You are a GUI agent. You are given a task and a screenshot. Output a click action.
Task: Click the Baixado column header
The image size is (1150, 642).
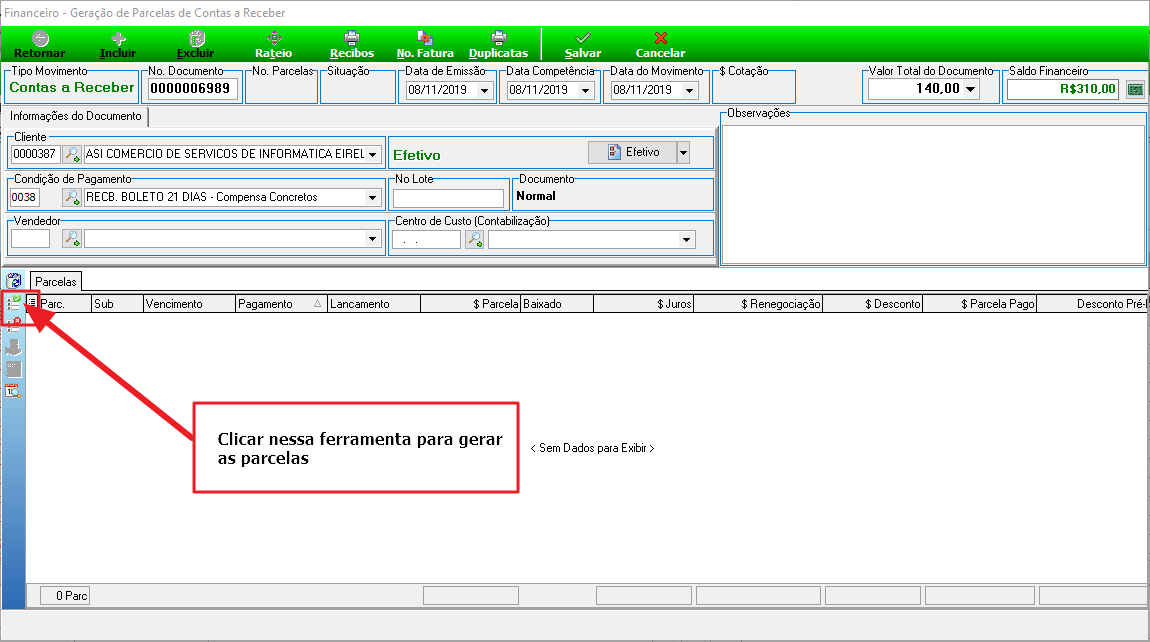557,304
